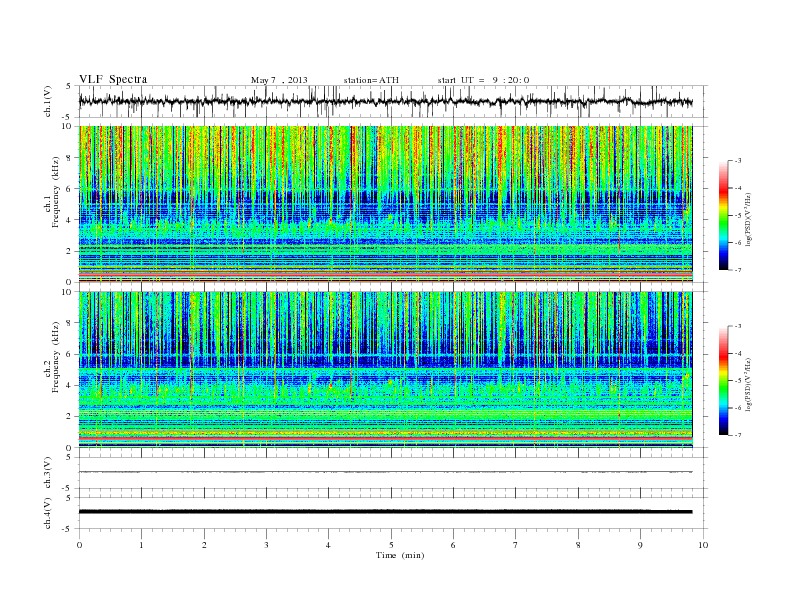Click the "ch.1(V)" axis label

(48, 101)
